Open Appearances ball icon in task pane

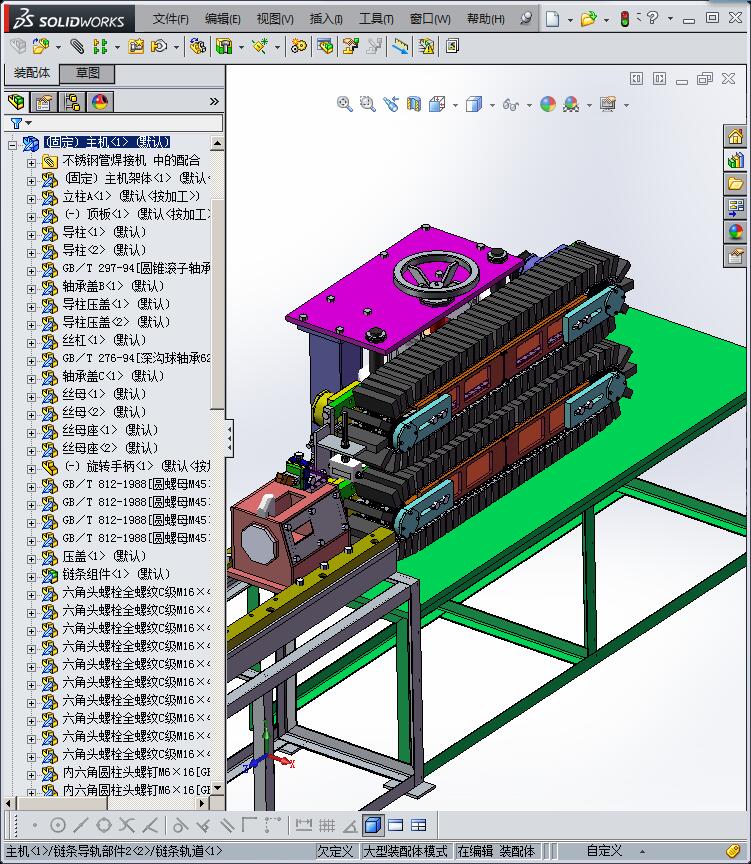[x=736, y=231]
